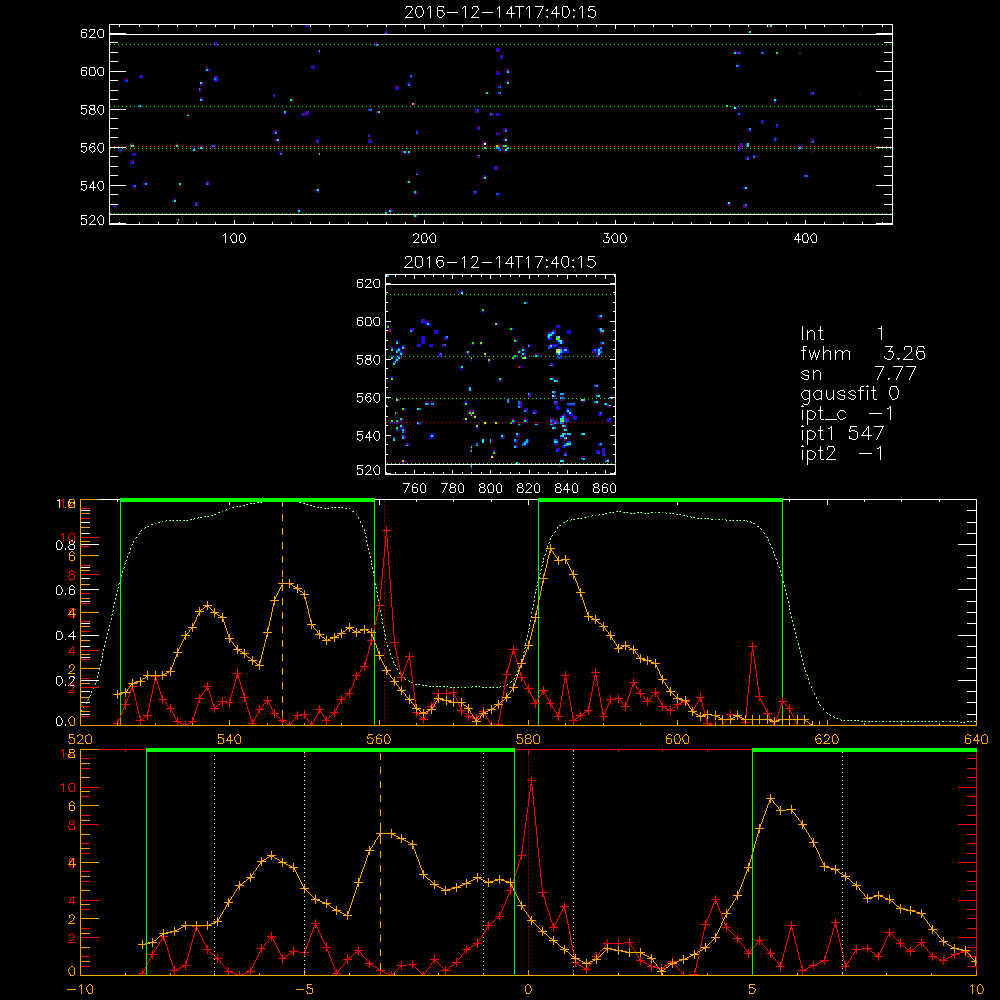Click the green vertical line at 560 in the profile plot
Viewport: 1000px width, 1000px height.
[x=374, y=612]
